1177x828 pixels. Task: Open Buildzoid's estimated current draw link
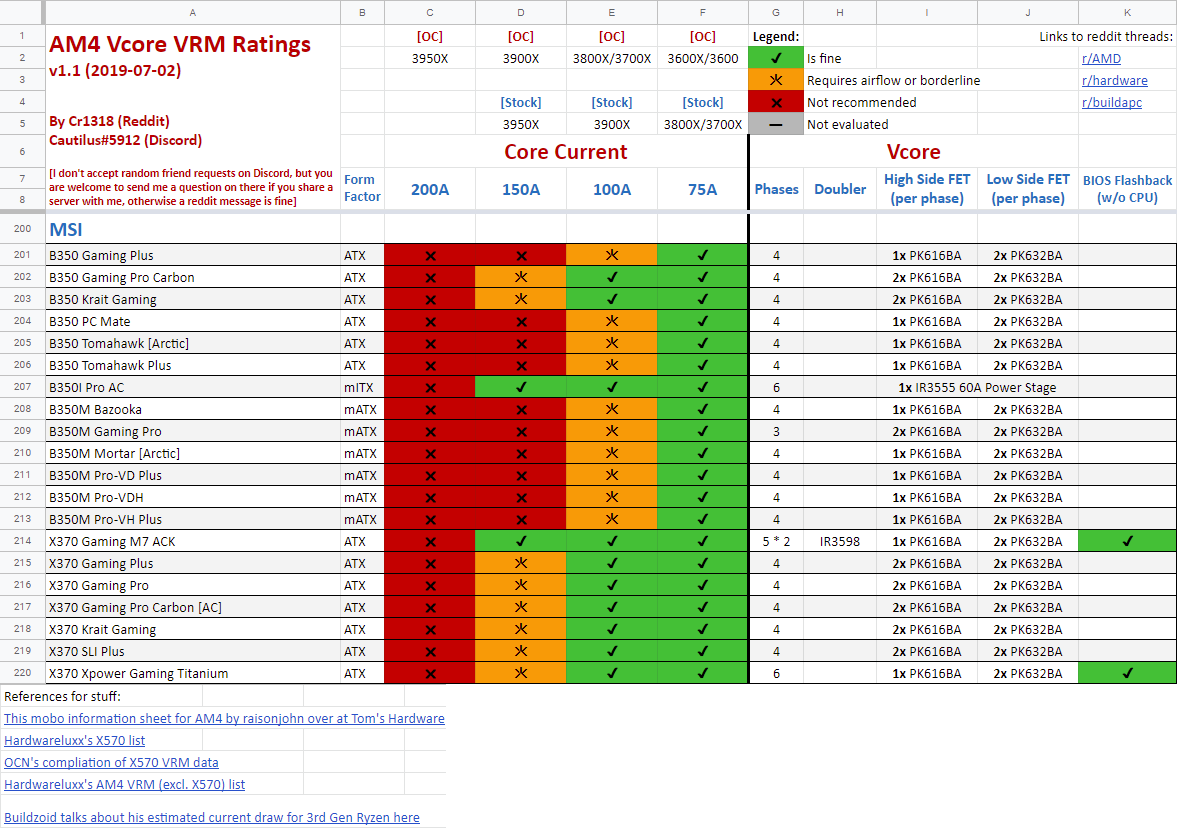point(212,817)
